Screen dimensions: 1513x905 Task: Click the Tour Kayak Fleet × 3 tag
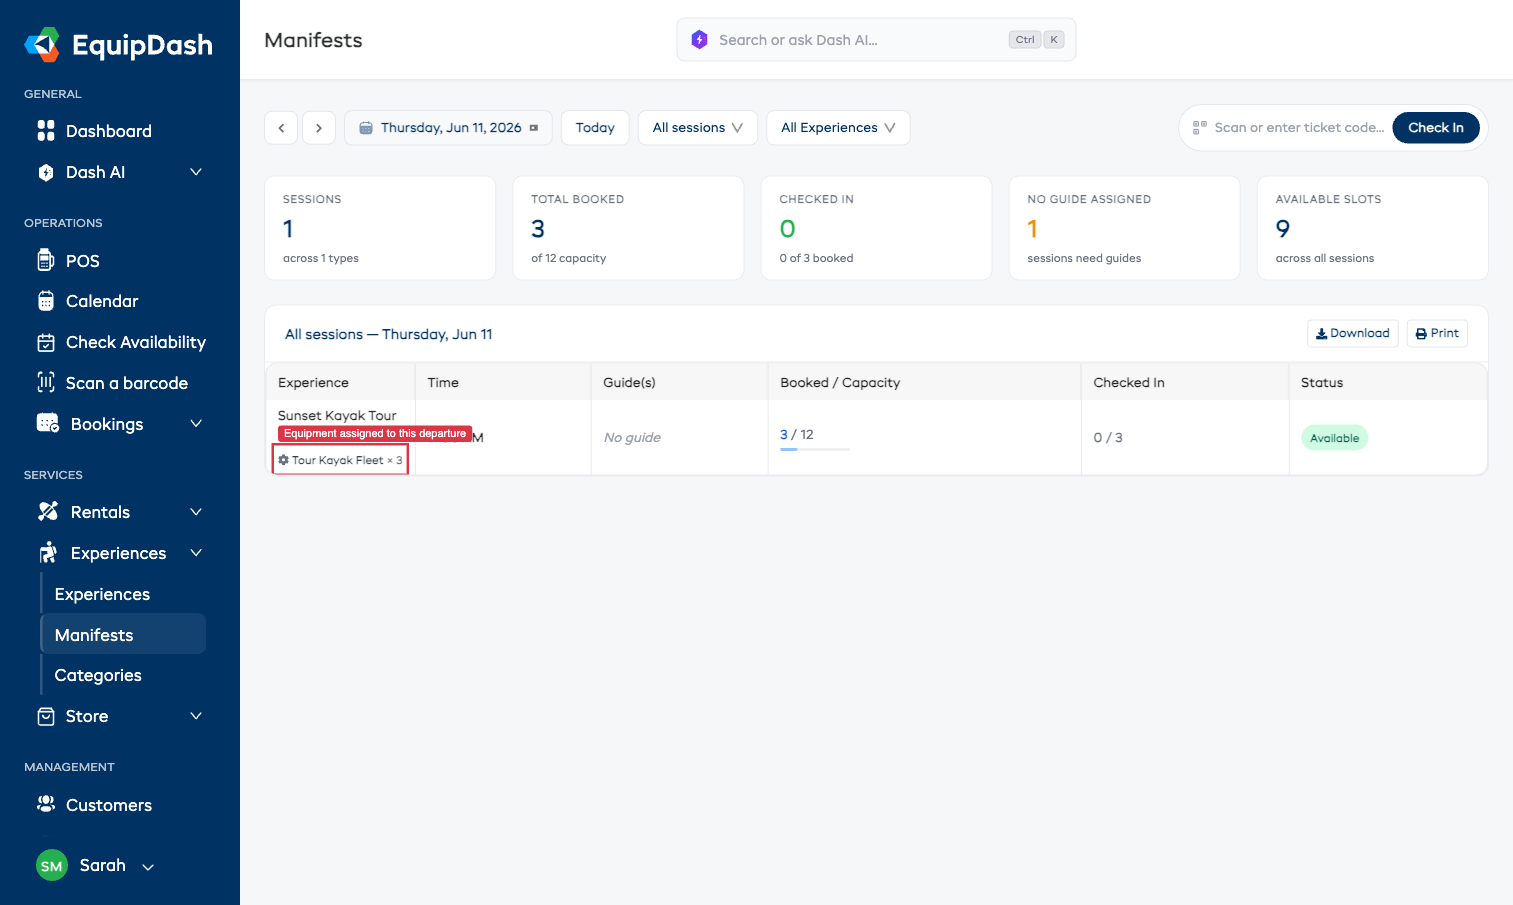[340, 460]
